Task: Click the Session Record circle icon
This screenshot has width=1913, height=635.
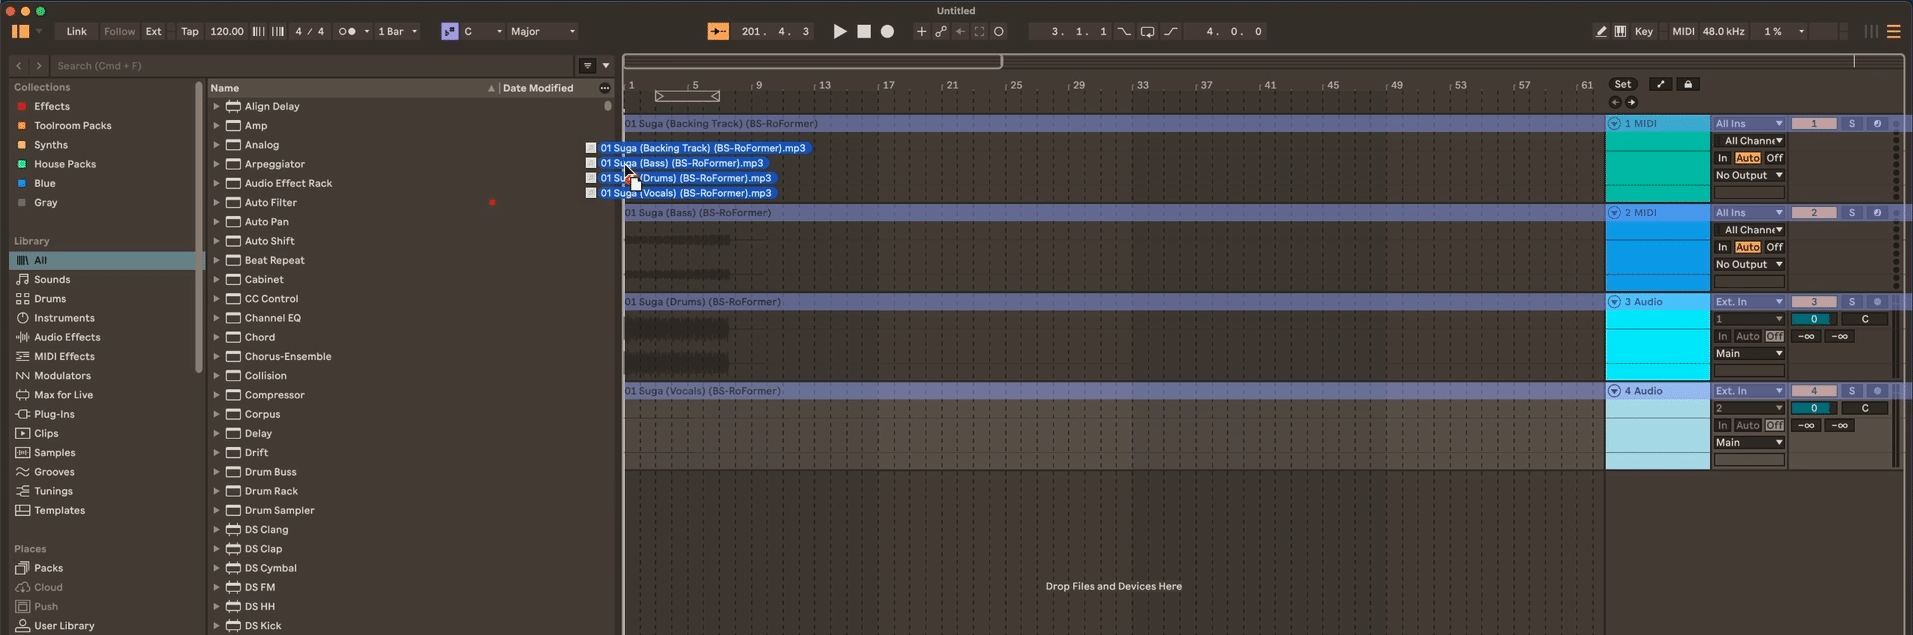Action: pyautogui.click(x=998, y=32)
